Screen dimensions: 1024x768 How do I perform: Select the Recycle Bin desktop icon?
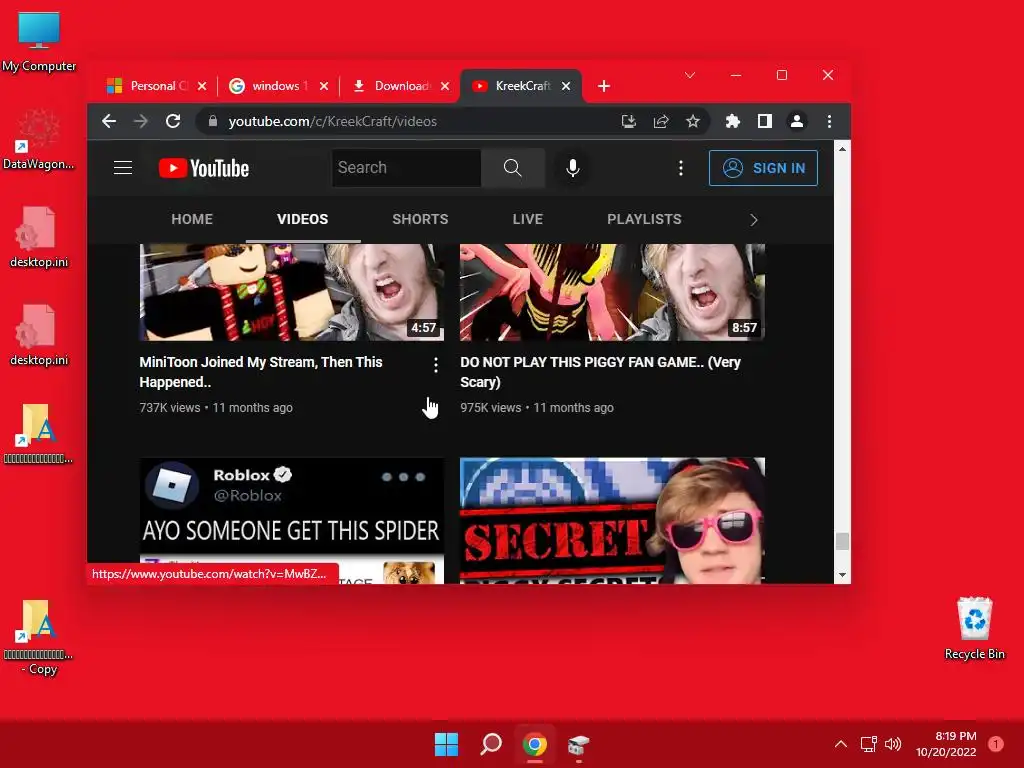tap(974, 628)
